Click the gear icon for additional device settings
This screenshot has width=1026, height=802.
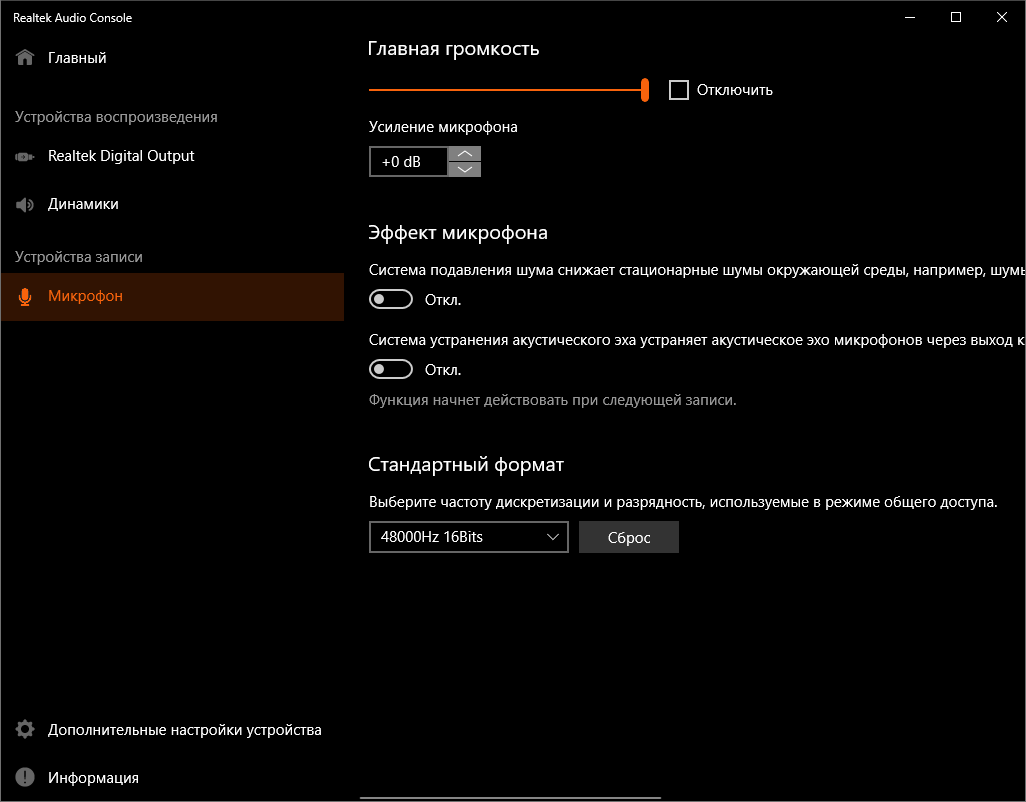[25, 730]
